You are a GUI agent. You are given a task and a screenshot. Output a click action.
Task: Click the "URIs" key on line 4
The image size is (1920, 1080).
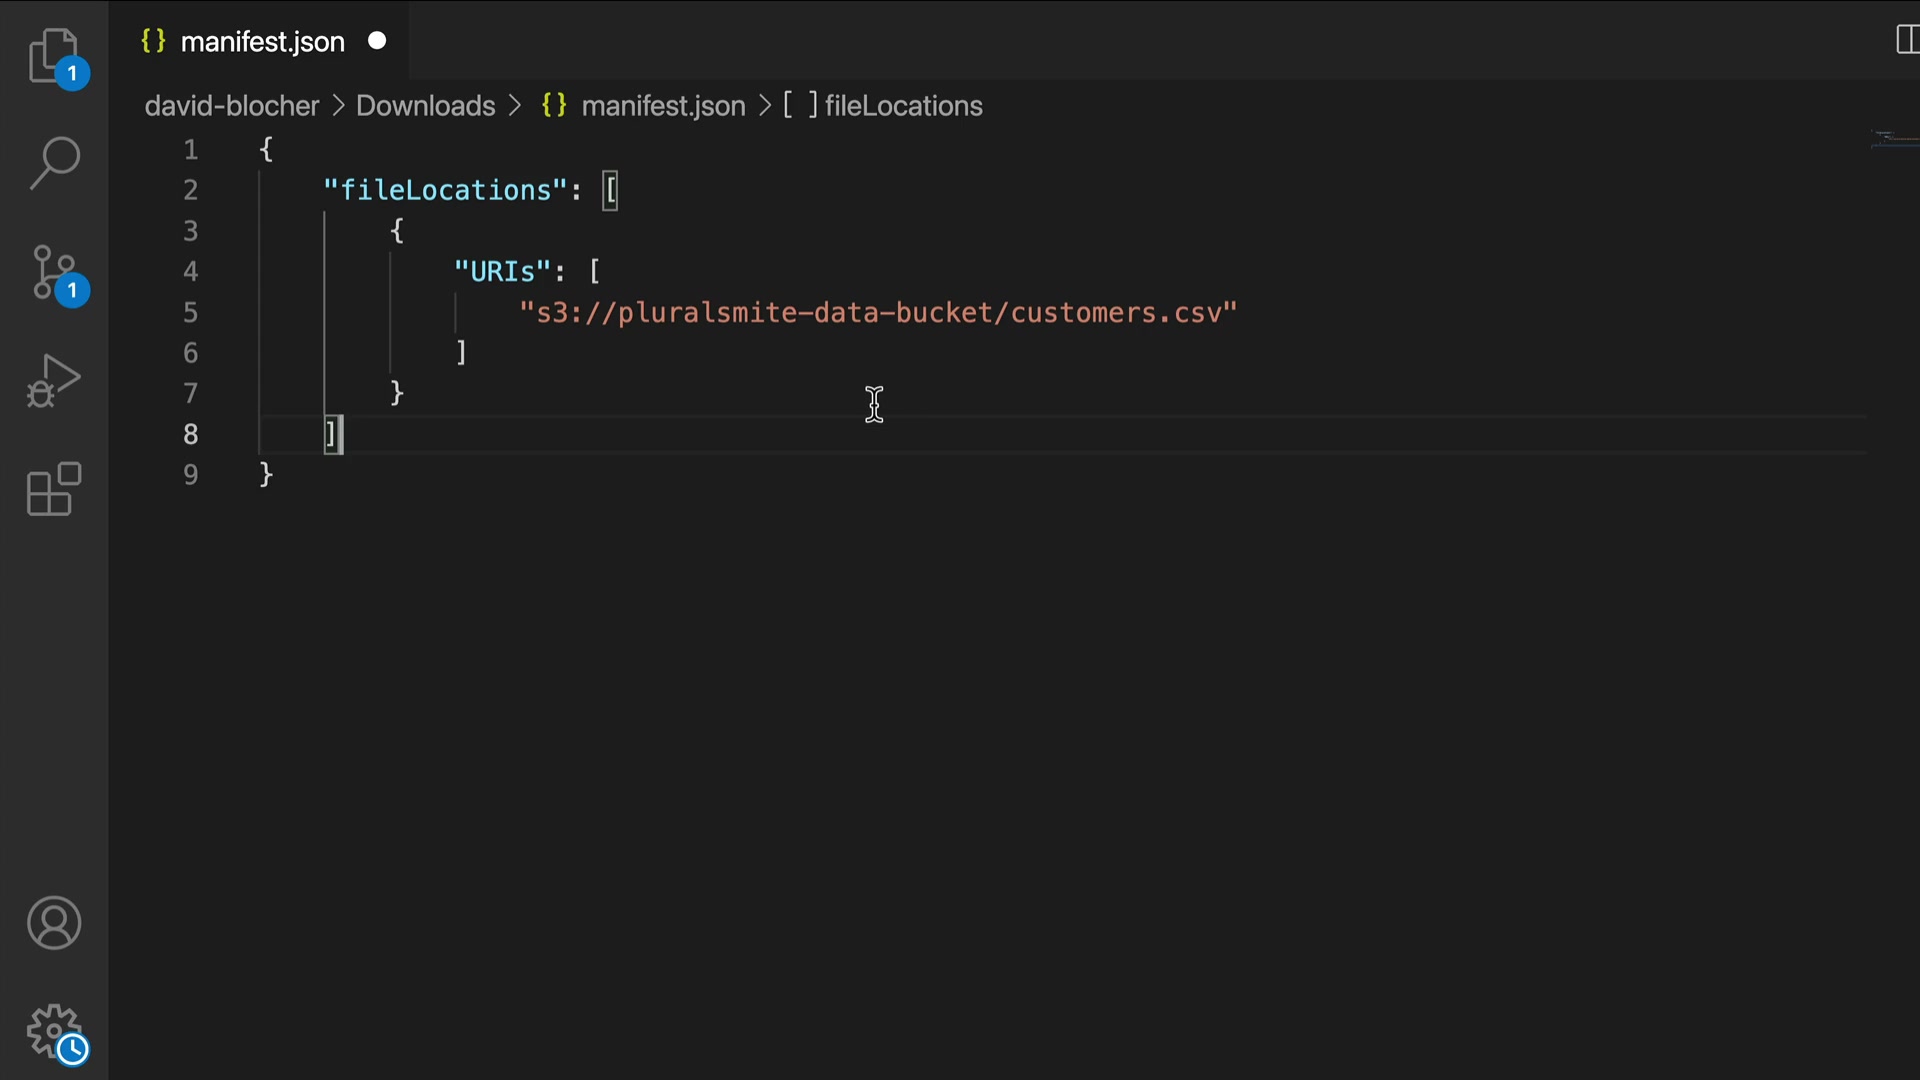[x=502, y=272]
